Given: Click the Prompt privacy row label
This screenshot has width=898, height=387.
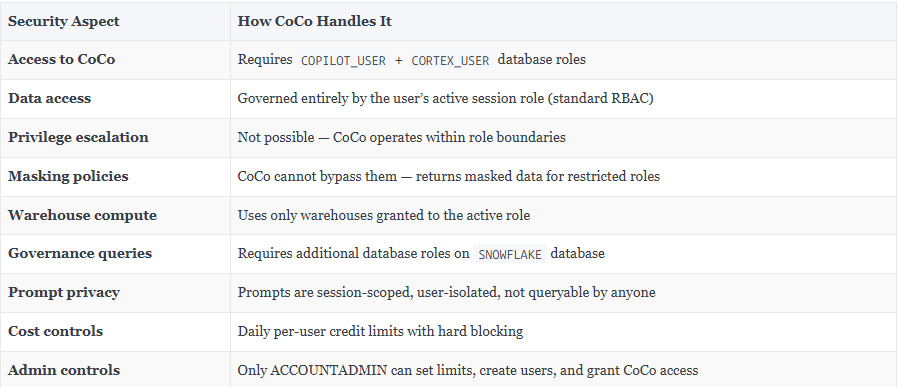Looking at the screenshot, I should [64, 293].
